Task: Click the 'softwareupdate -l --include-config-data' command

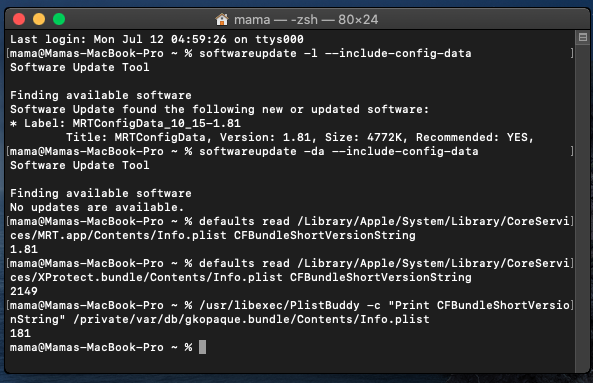Action: point(335,53)
